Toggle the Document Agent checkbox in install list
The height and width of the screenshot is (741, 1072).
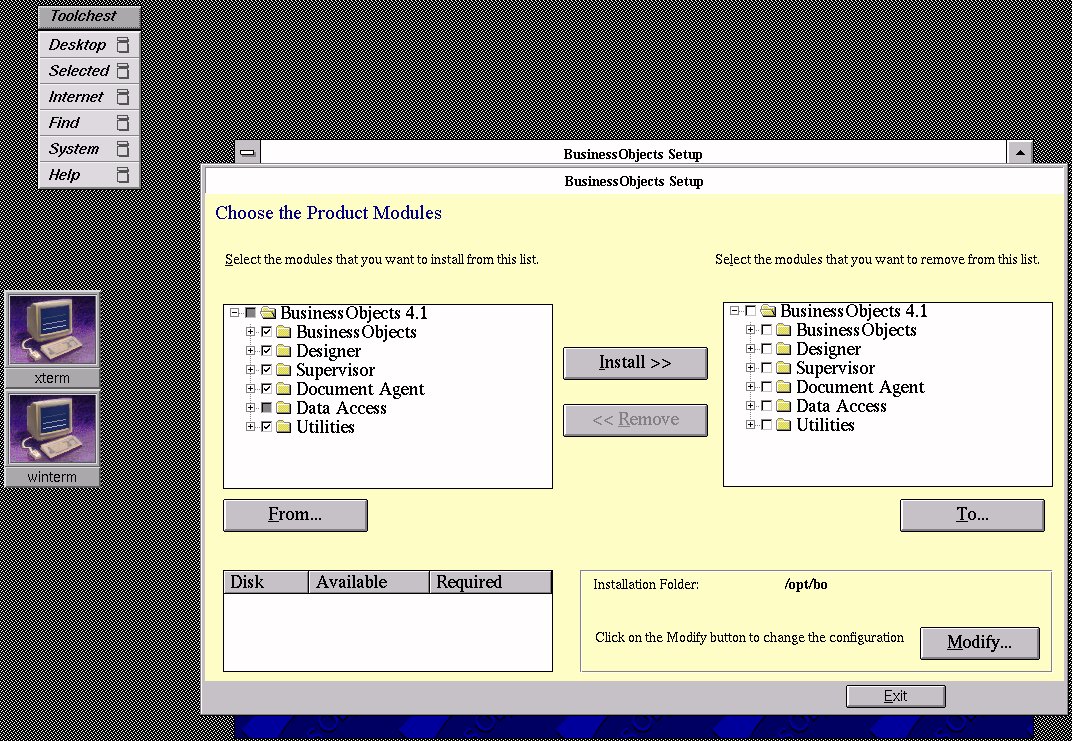click(x=266, y=389)
